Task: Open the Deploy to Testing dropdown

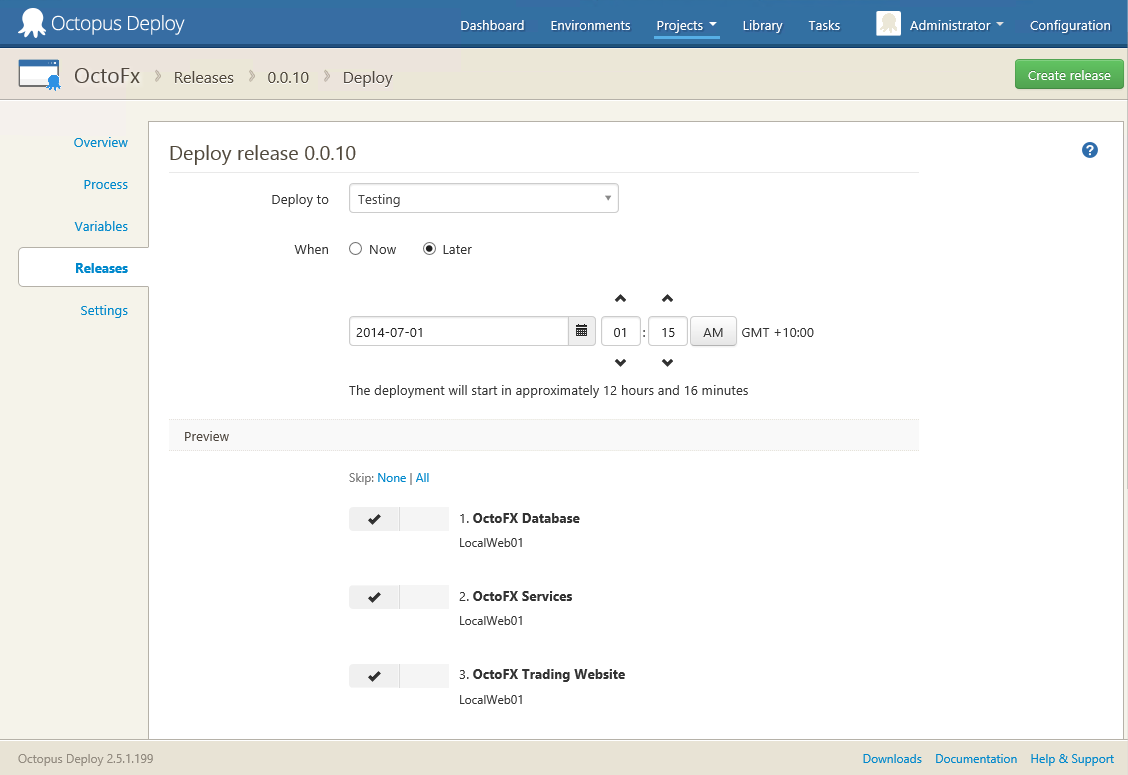Action: pos(483,198)
